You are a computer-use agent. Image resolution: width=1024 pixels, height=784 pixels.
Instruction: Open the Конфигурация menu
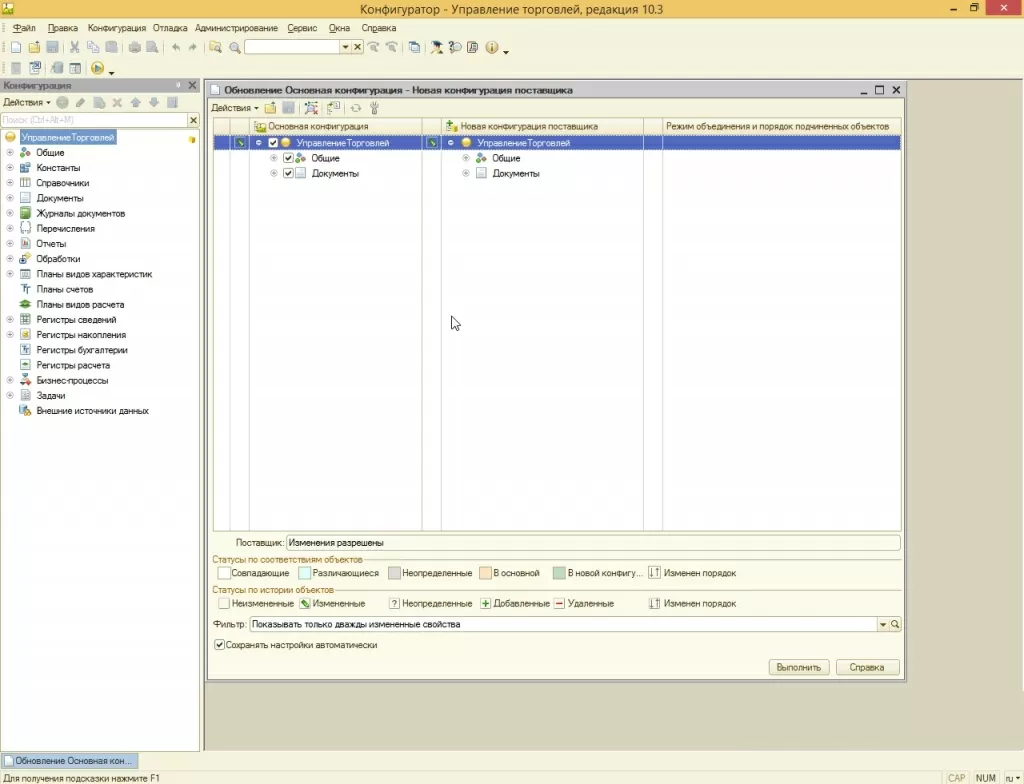(x=116, y=28)
